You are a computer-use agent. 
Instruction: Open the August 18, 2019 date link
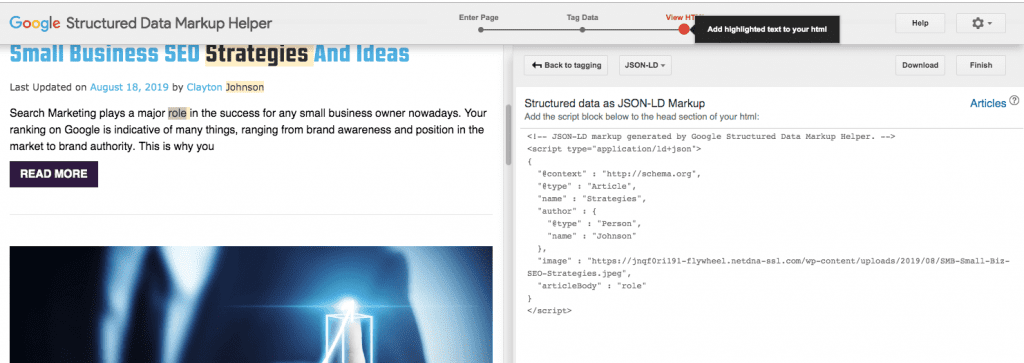tap(129, 87)
